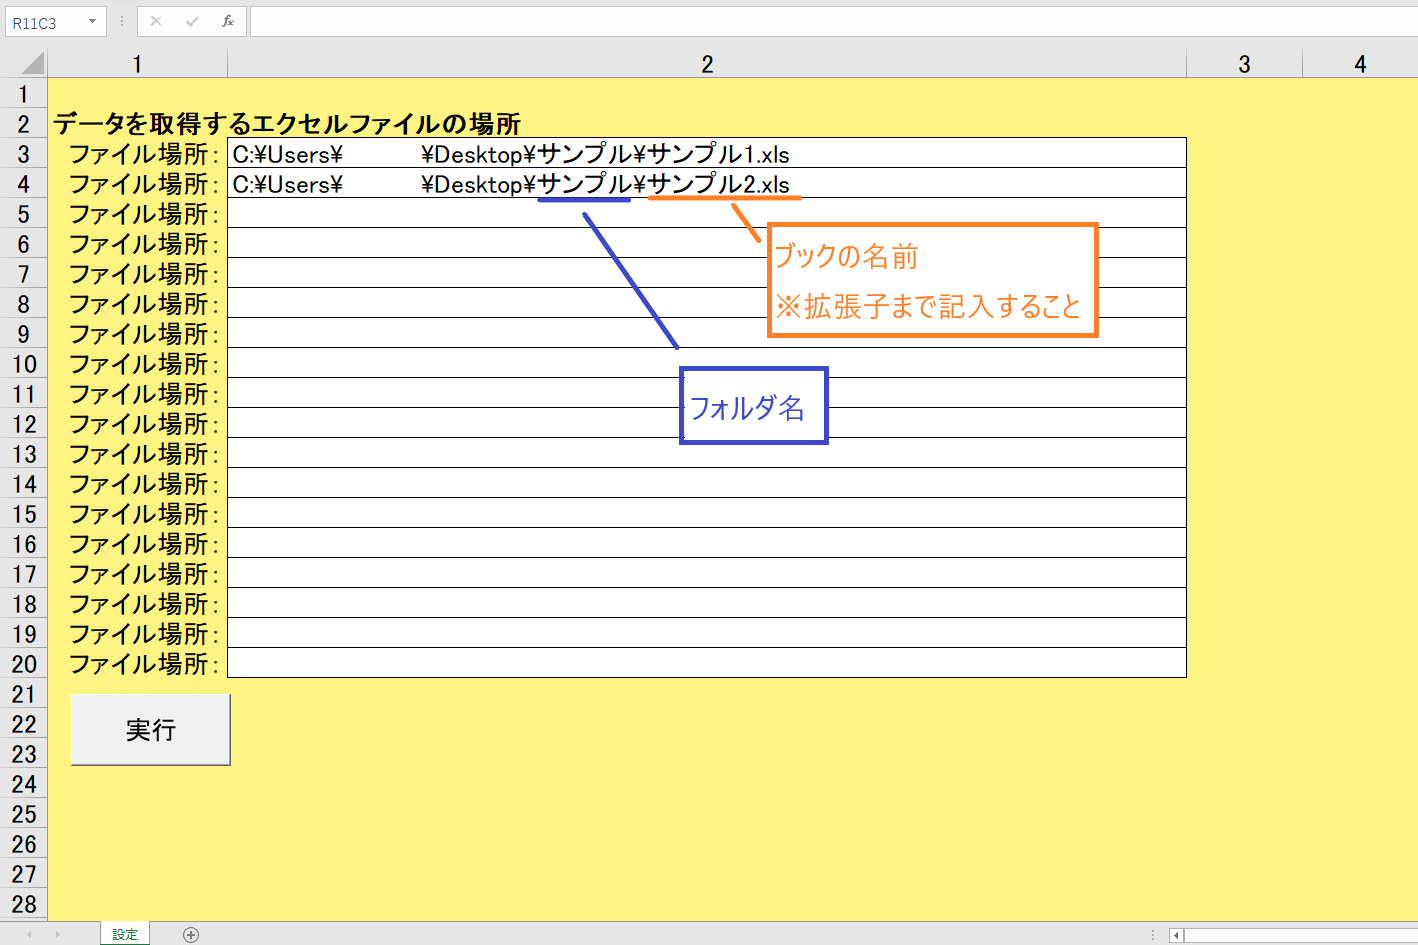Click the ファイル場所 label in row 3
This screenshot has width=1418, height=945.
pyautogui.click(x=143, y=154)
